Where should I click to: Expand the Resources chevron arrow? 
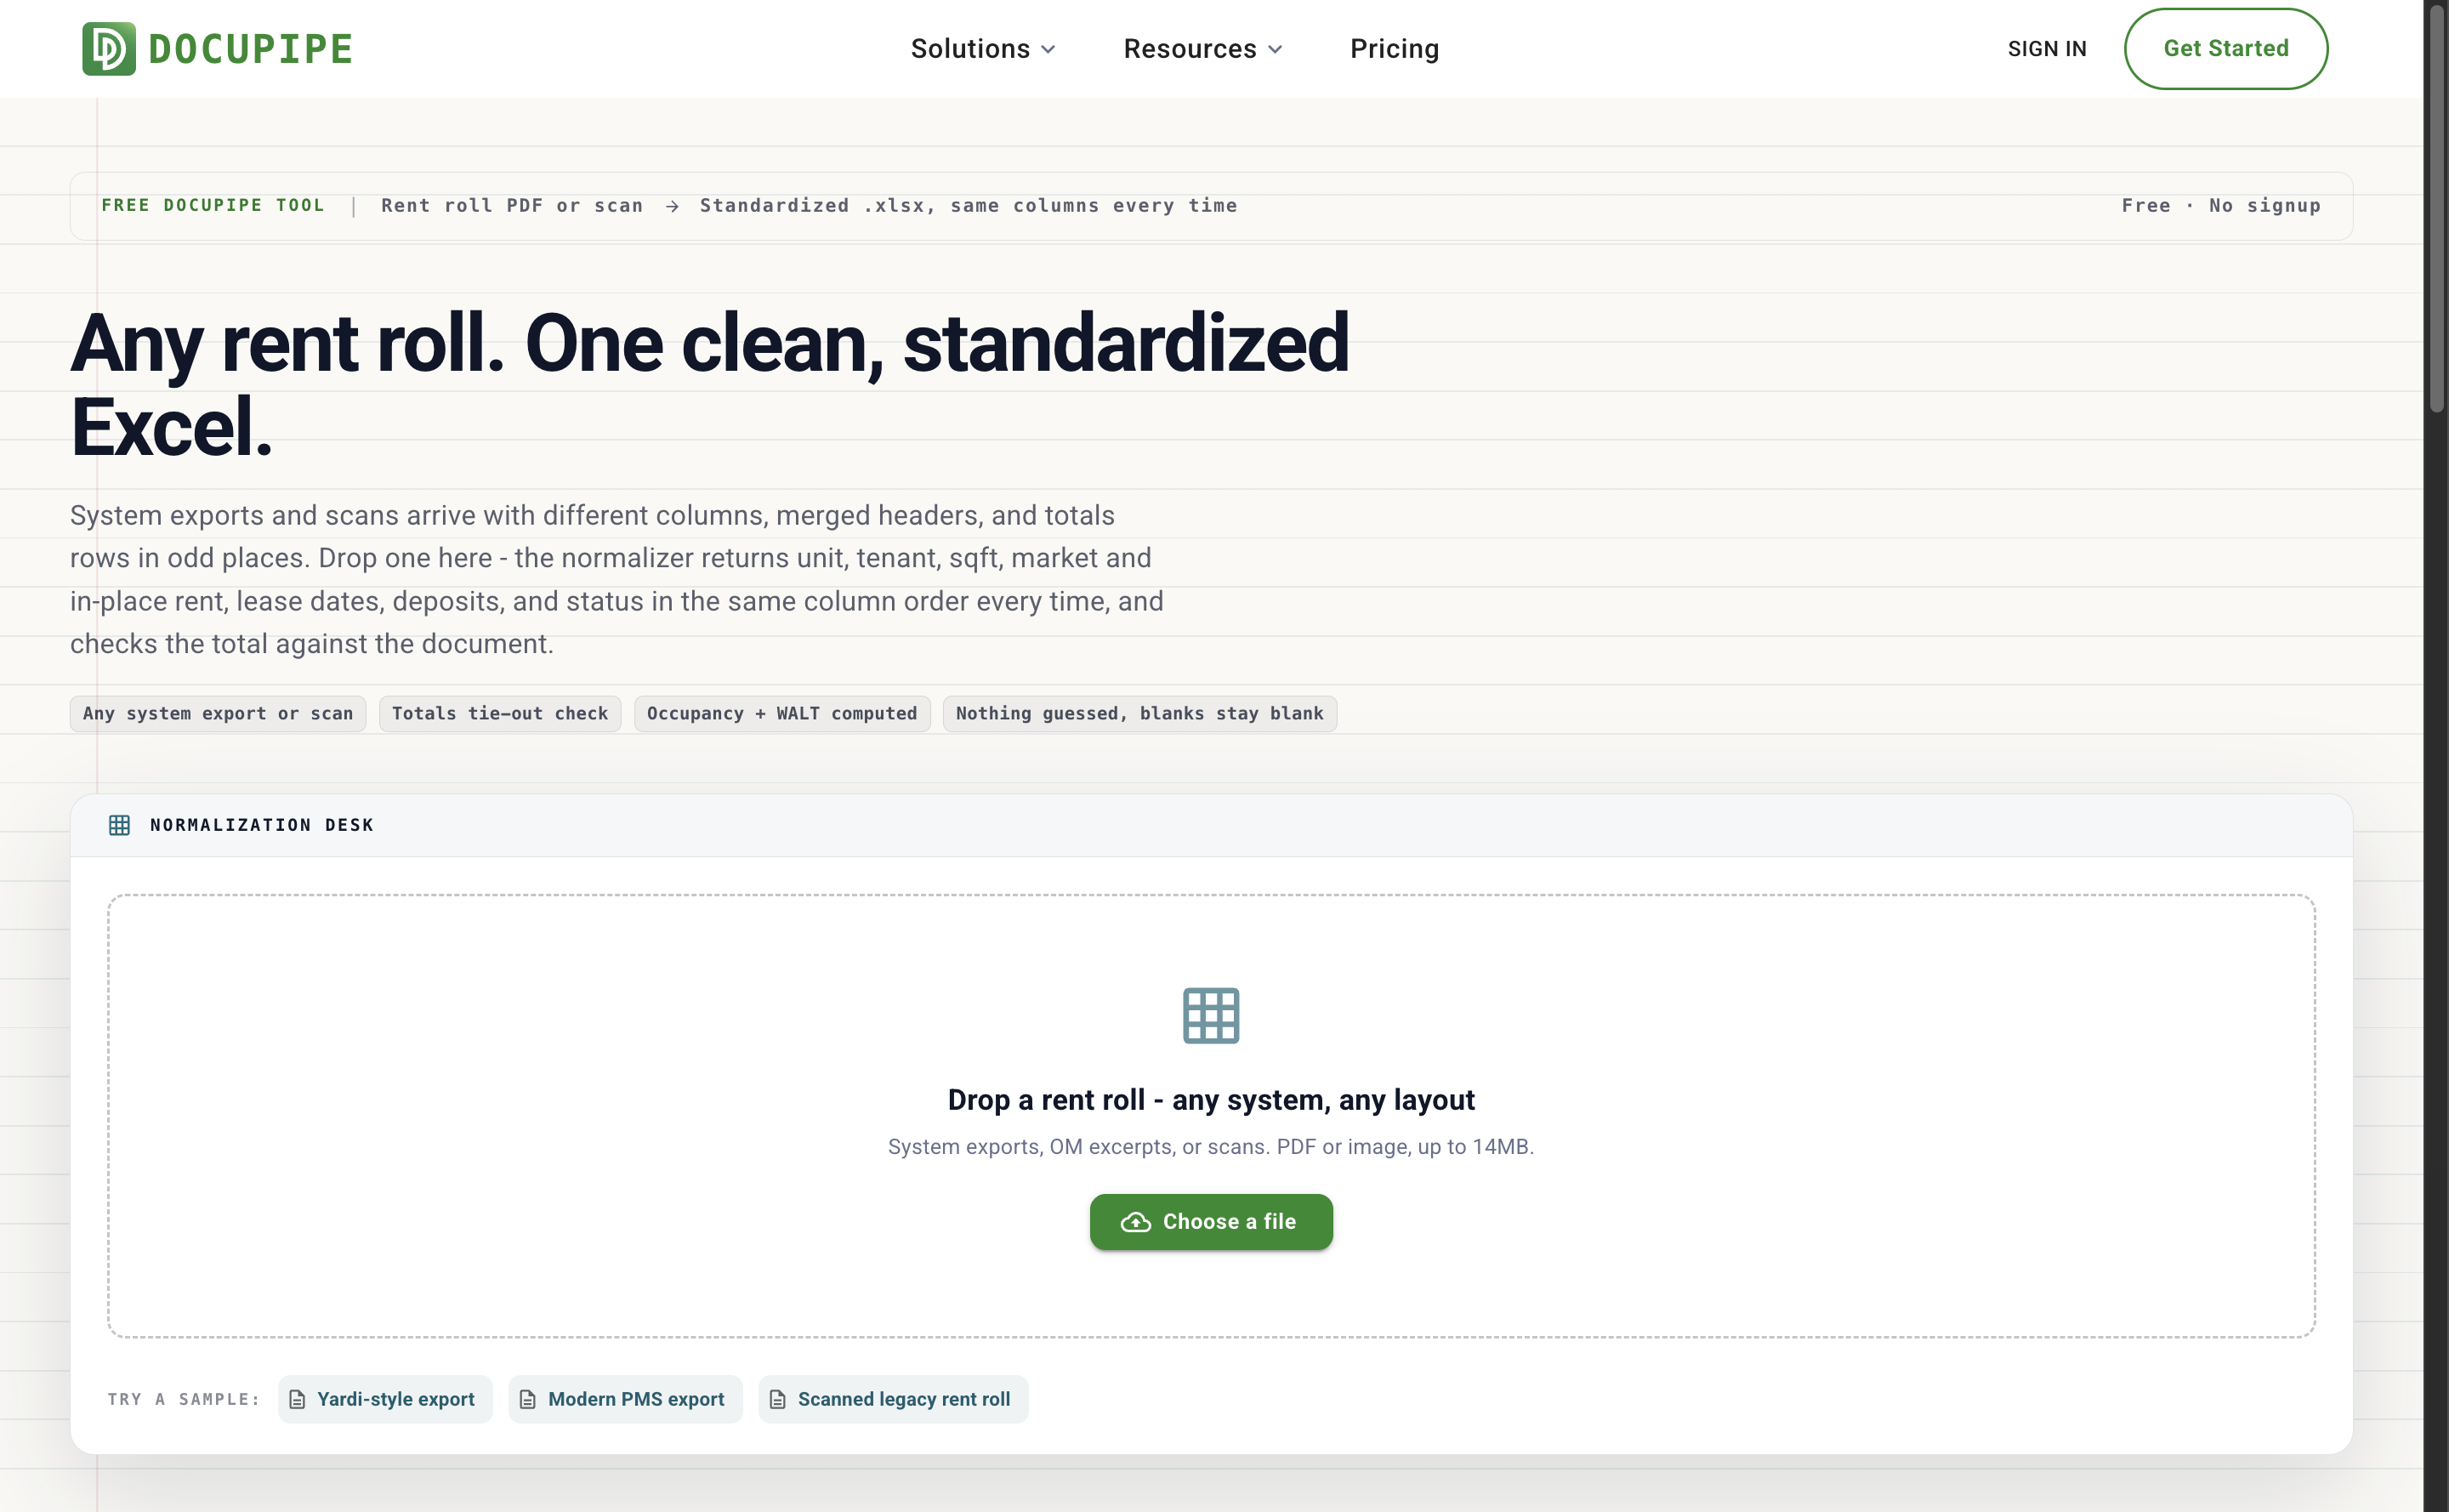pyautogui.click(x=1275, y=50)
